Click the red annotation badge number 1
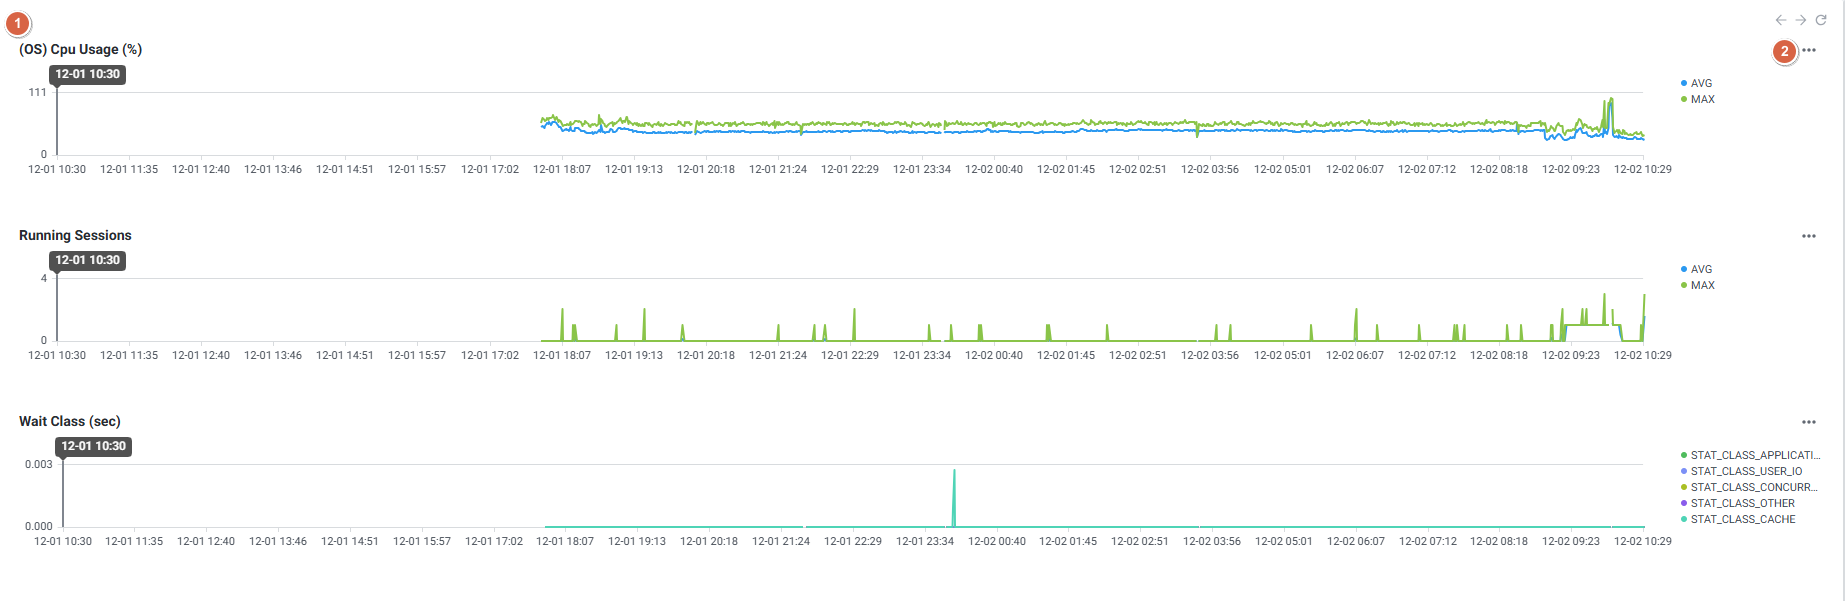This screenshot has width=1845, height=601. tap(18, 23)
